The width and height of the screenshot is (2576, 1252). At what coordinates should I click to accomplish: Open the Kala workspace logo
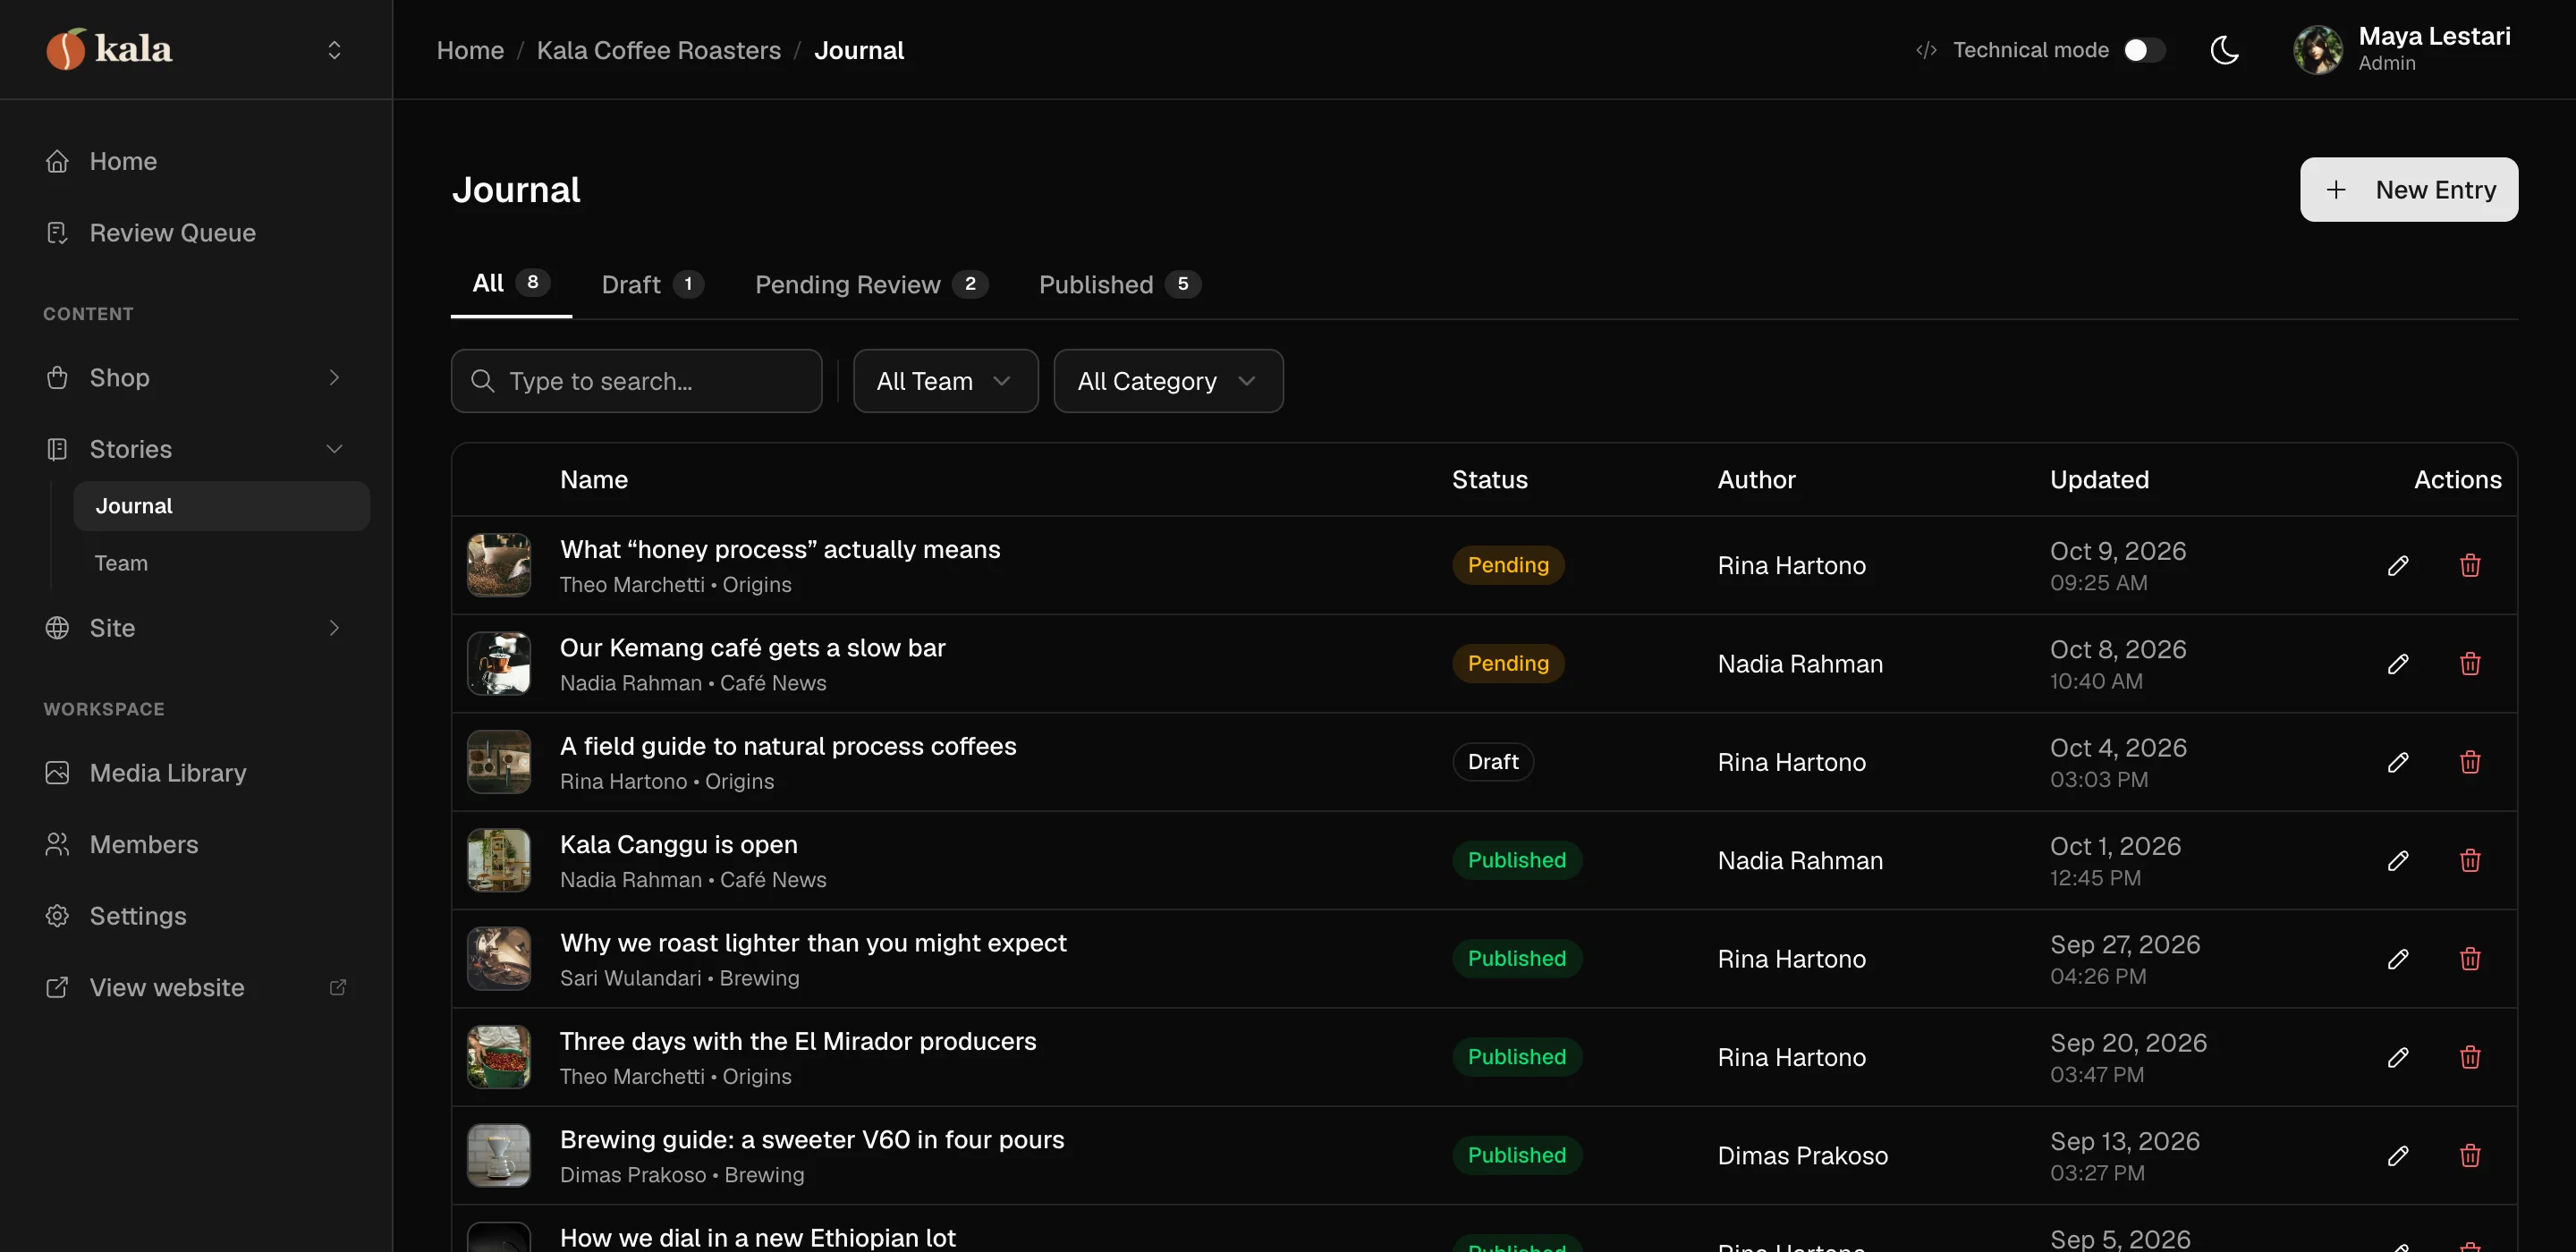pyautogui.click(x=108, y=49)
